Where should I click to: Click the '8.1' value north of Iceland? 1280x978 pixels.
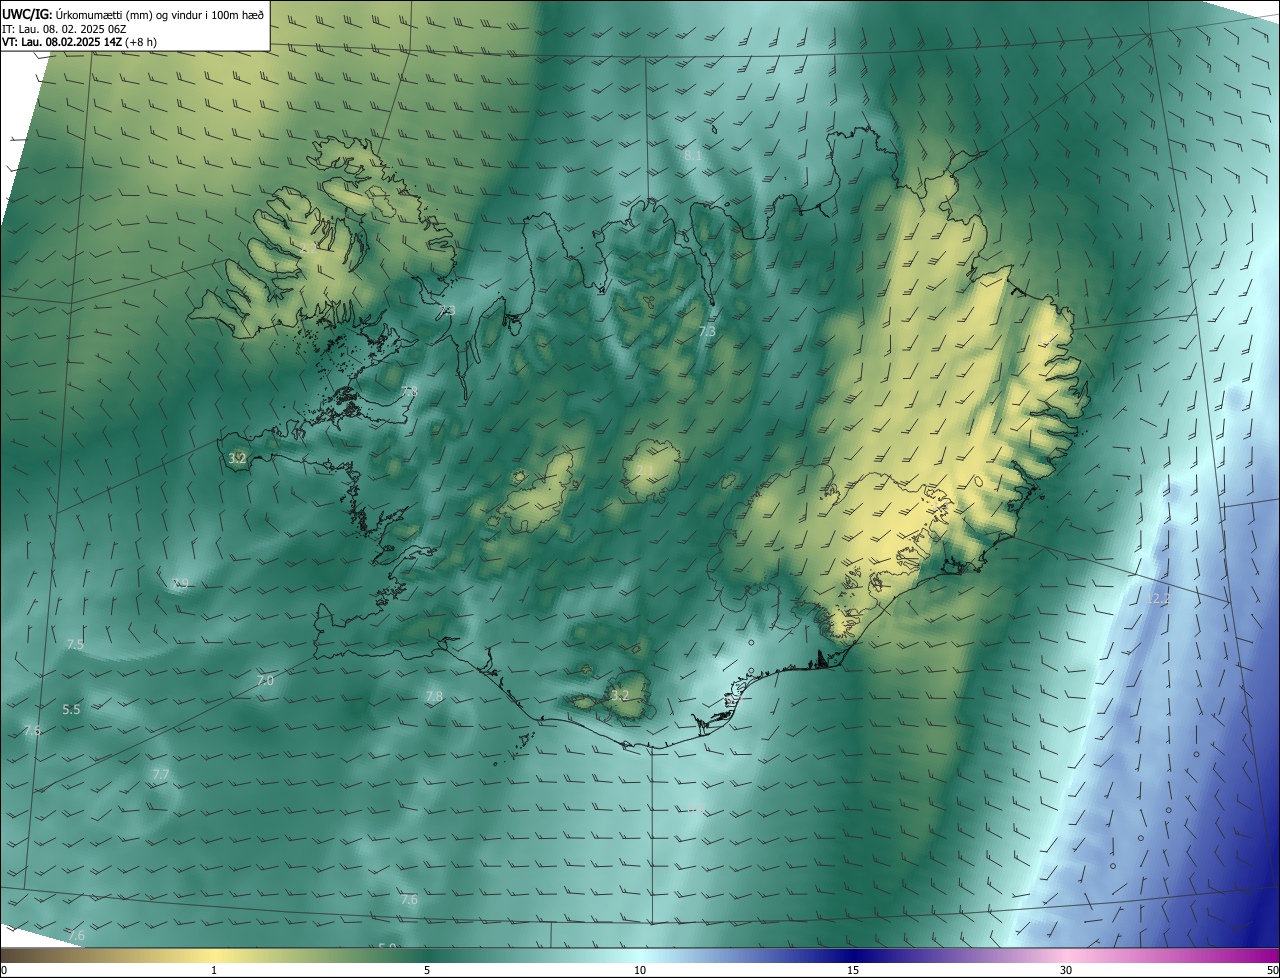click(x=693, y=156)
